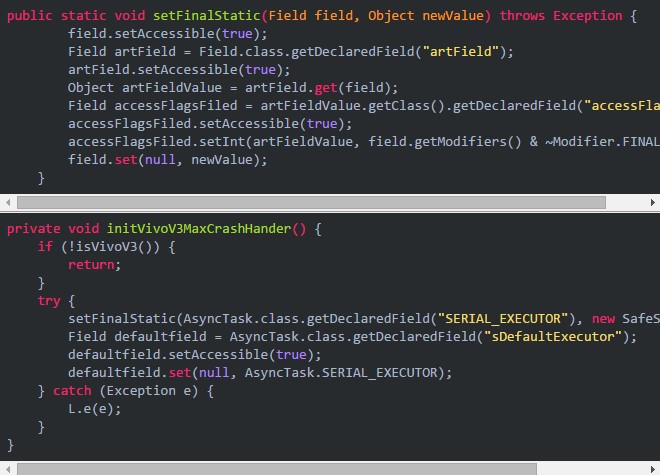Click the new keyword on setFinalStatic call line
The image size is (660, 475).
pyautogui.click(x=603, y=319)
